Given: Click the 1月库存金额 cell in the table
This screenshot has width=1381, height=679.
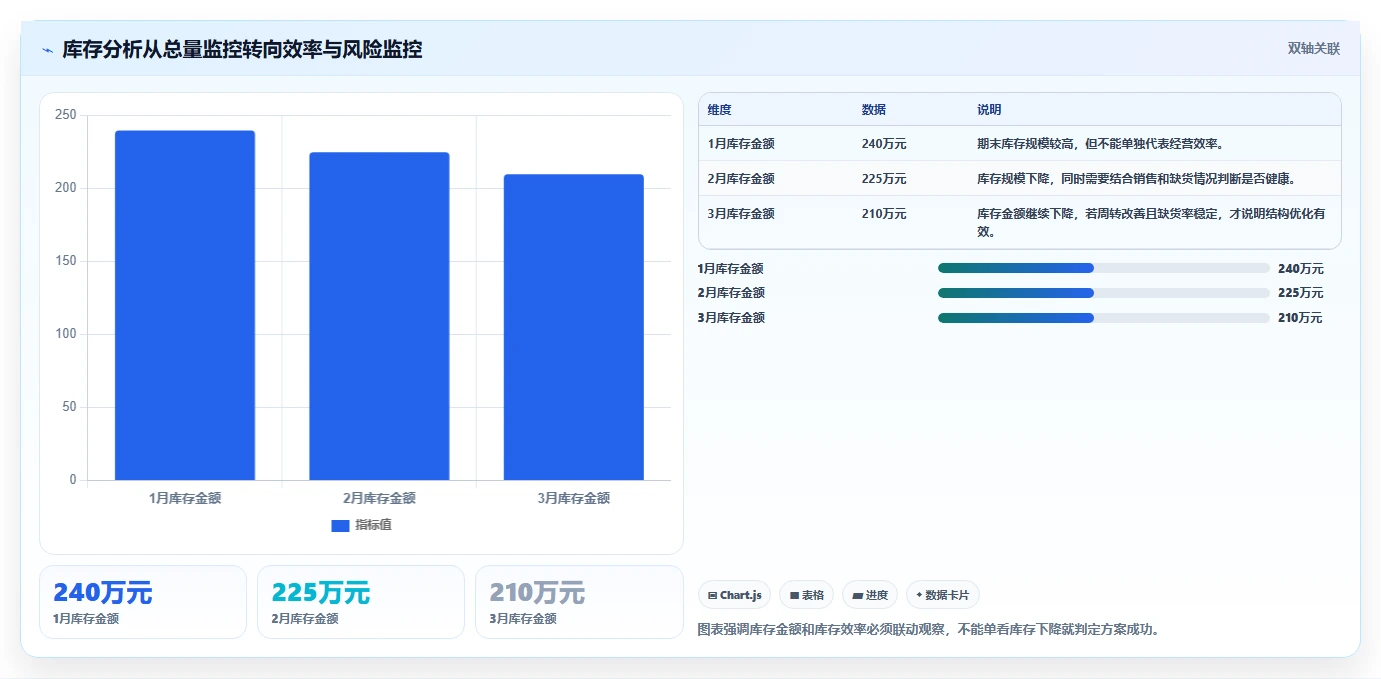Looking at the screenshot, I should pyautogui.click(x=740, y=144).
